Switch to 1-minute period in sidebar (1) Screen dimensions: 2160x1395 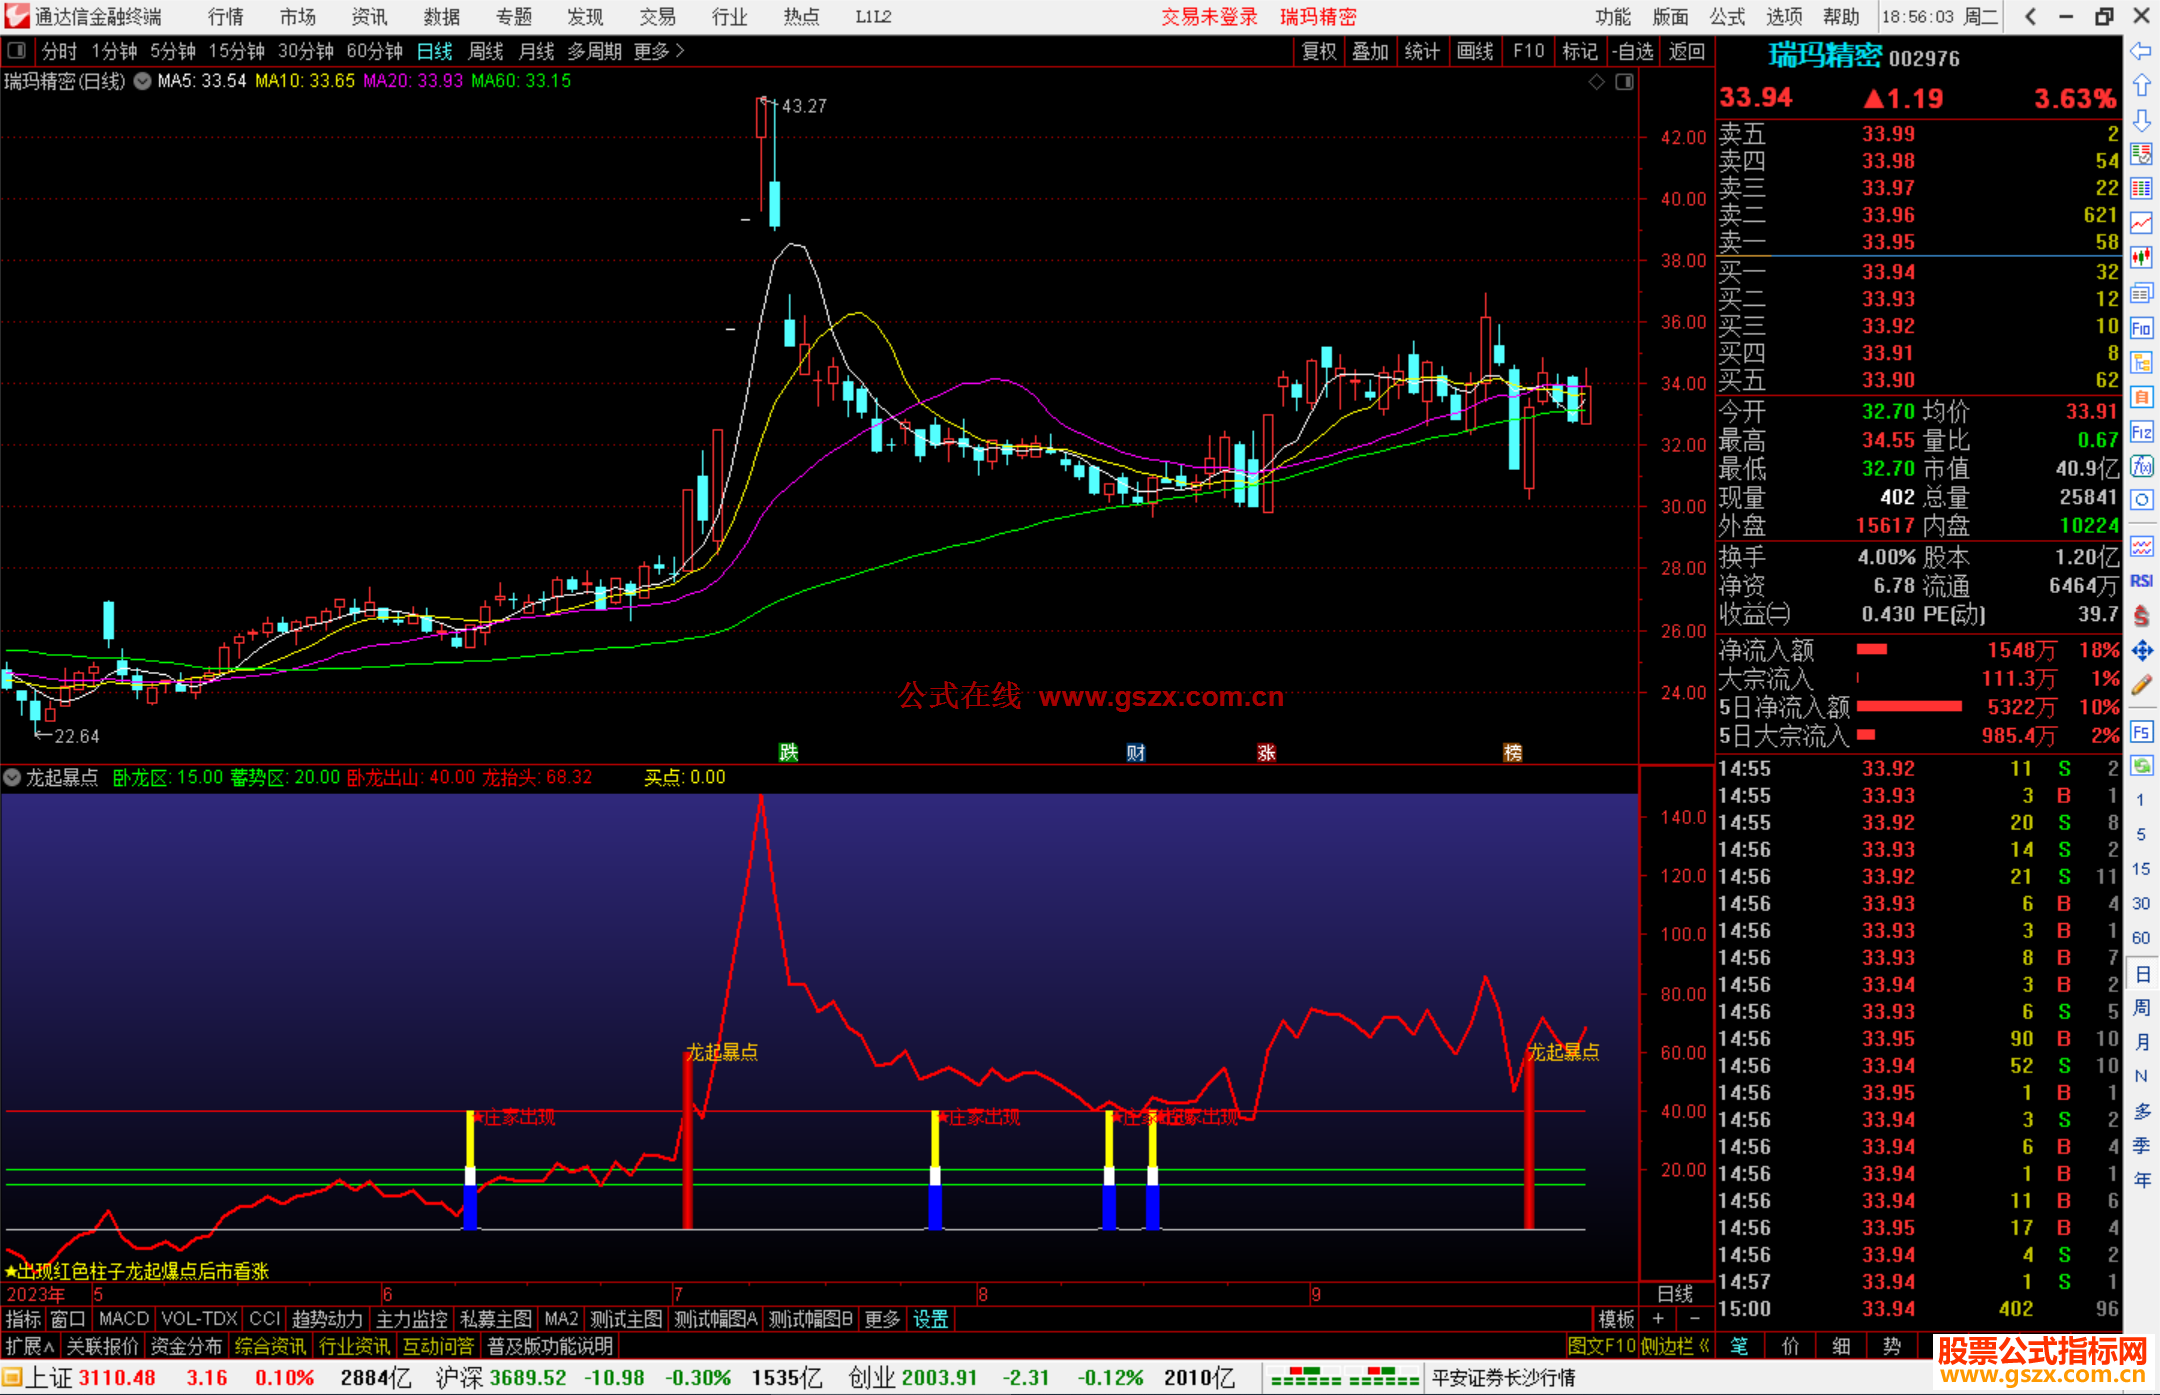pos(2140,800)
